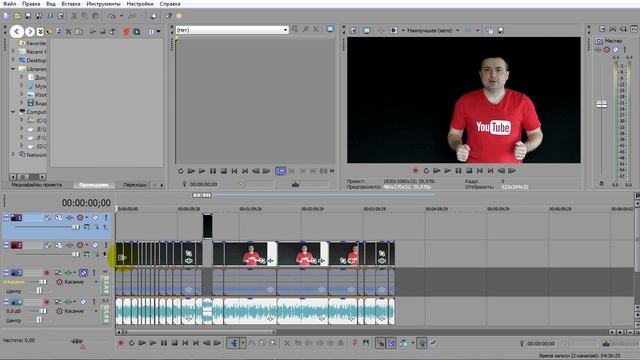The width and height of the screenshot is (640, 360).
Task: Expand the Libraries tree node
Action: [13, 69]
